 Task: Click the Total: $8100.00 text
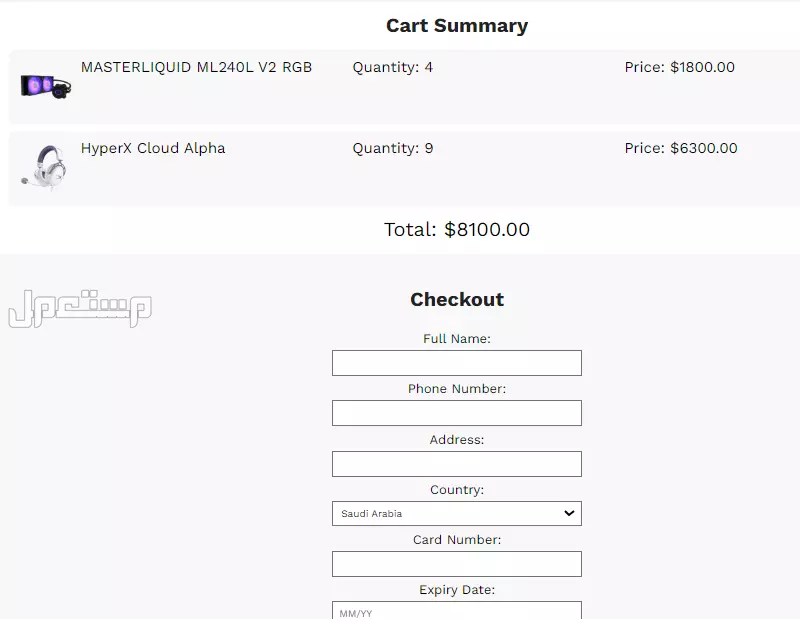click(x=456, y=230)
